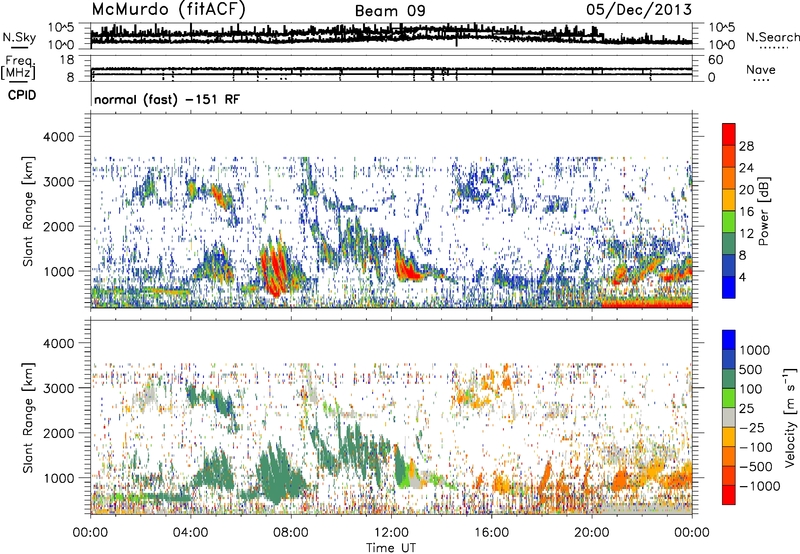Screen dimensions: 800x554
Task: Click the 'N.Sky' legend label
Action: pyautogui.click(x=19, y=37)
